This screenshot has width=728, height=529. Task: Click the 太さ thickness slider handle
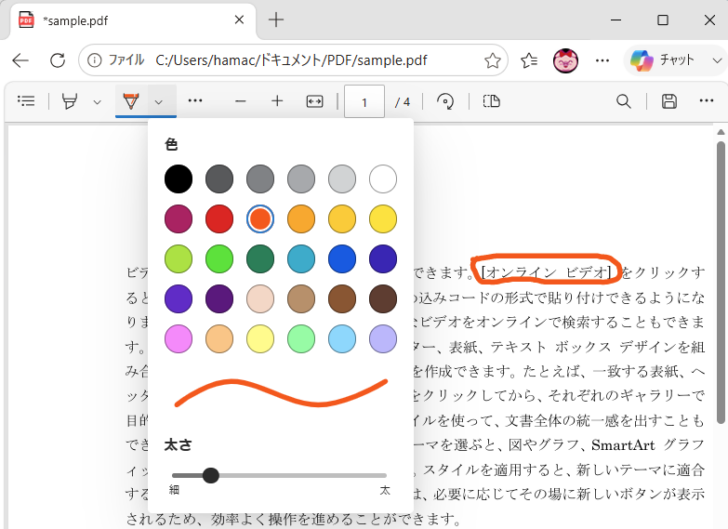click(211, 475)
